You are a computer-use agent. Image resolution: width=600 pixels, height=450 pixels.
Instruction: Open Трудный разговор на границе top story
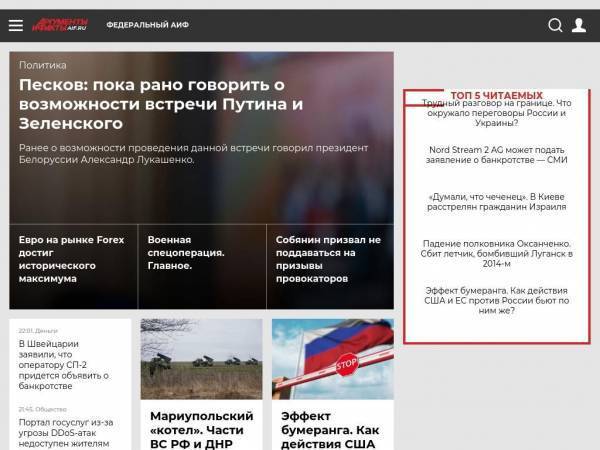click(496, 113)
